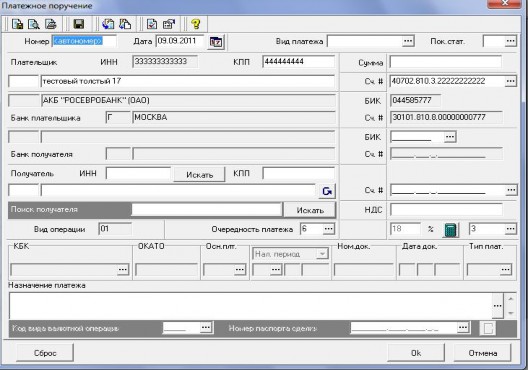Click Искать button next to recipient ИНН
Viewport: 528px width, 370px height.
(199, 175)
